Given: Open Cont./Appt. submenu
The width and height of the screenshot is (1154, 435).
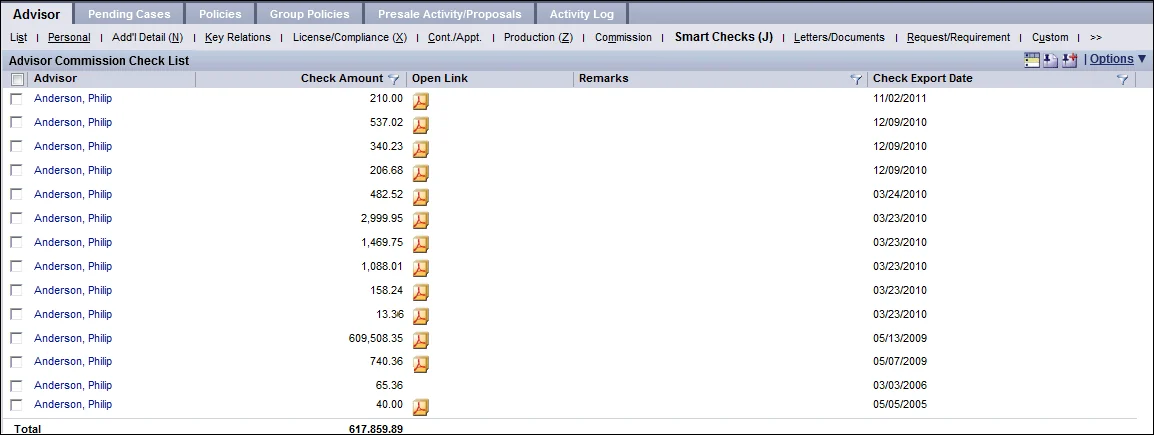Looking at the screenshot, I should coord(455,37).
